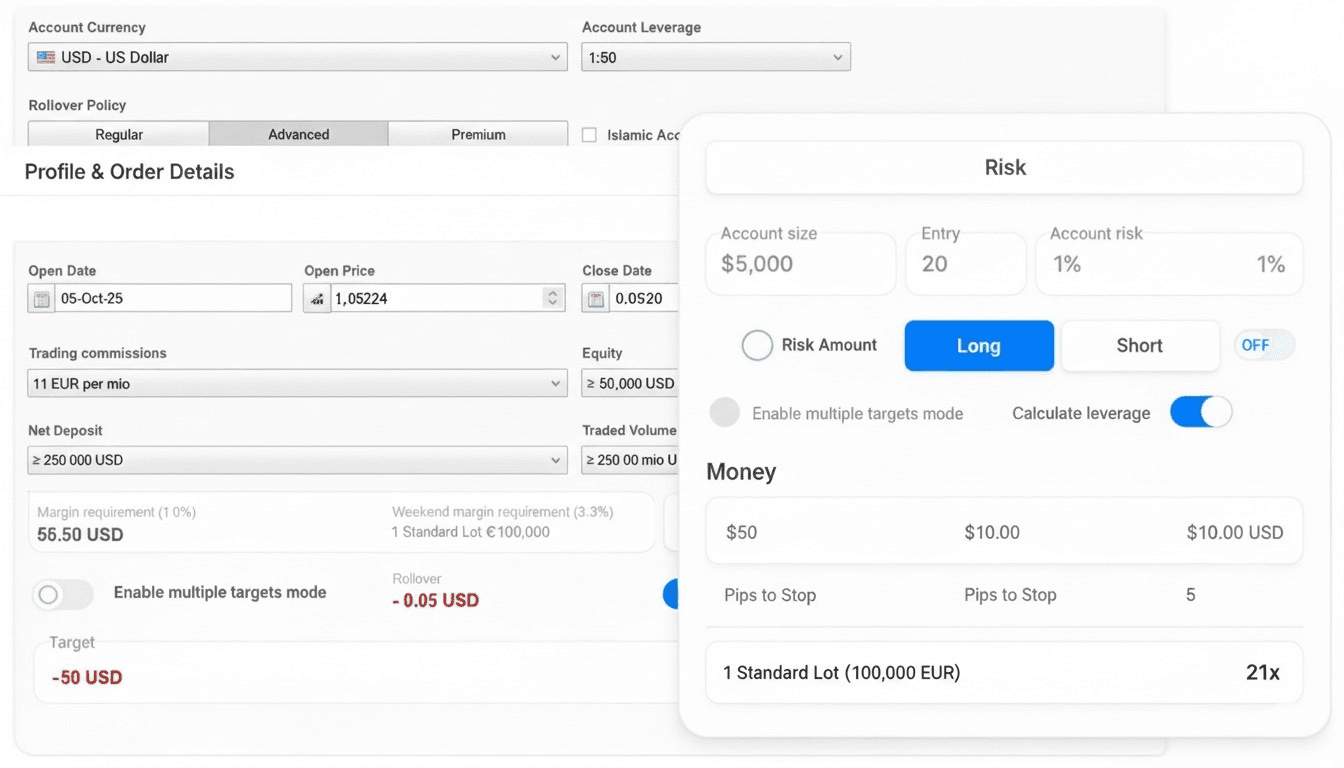Switch the OFF toggle next to Short
The image size is (1344, 768).
pos(1264,345)
